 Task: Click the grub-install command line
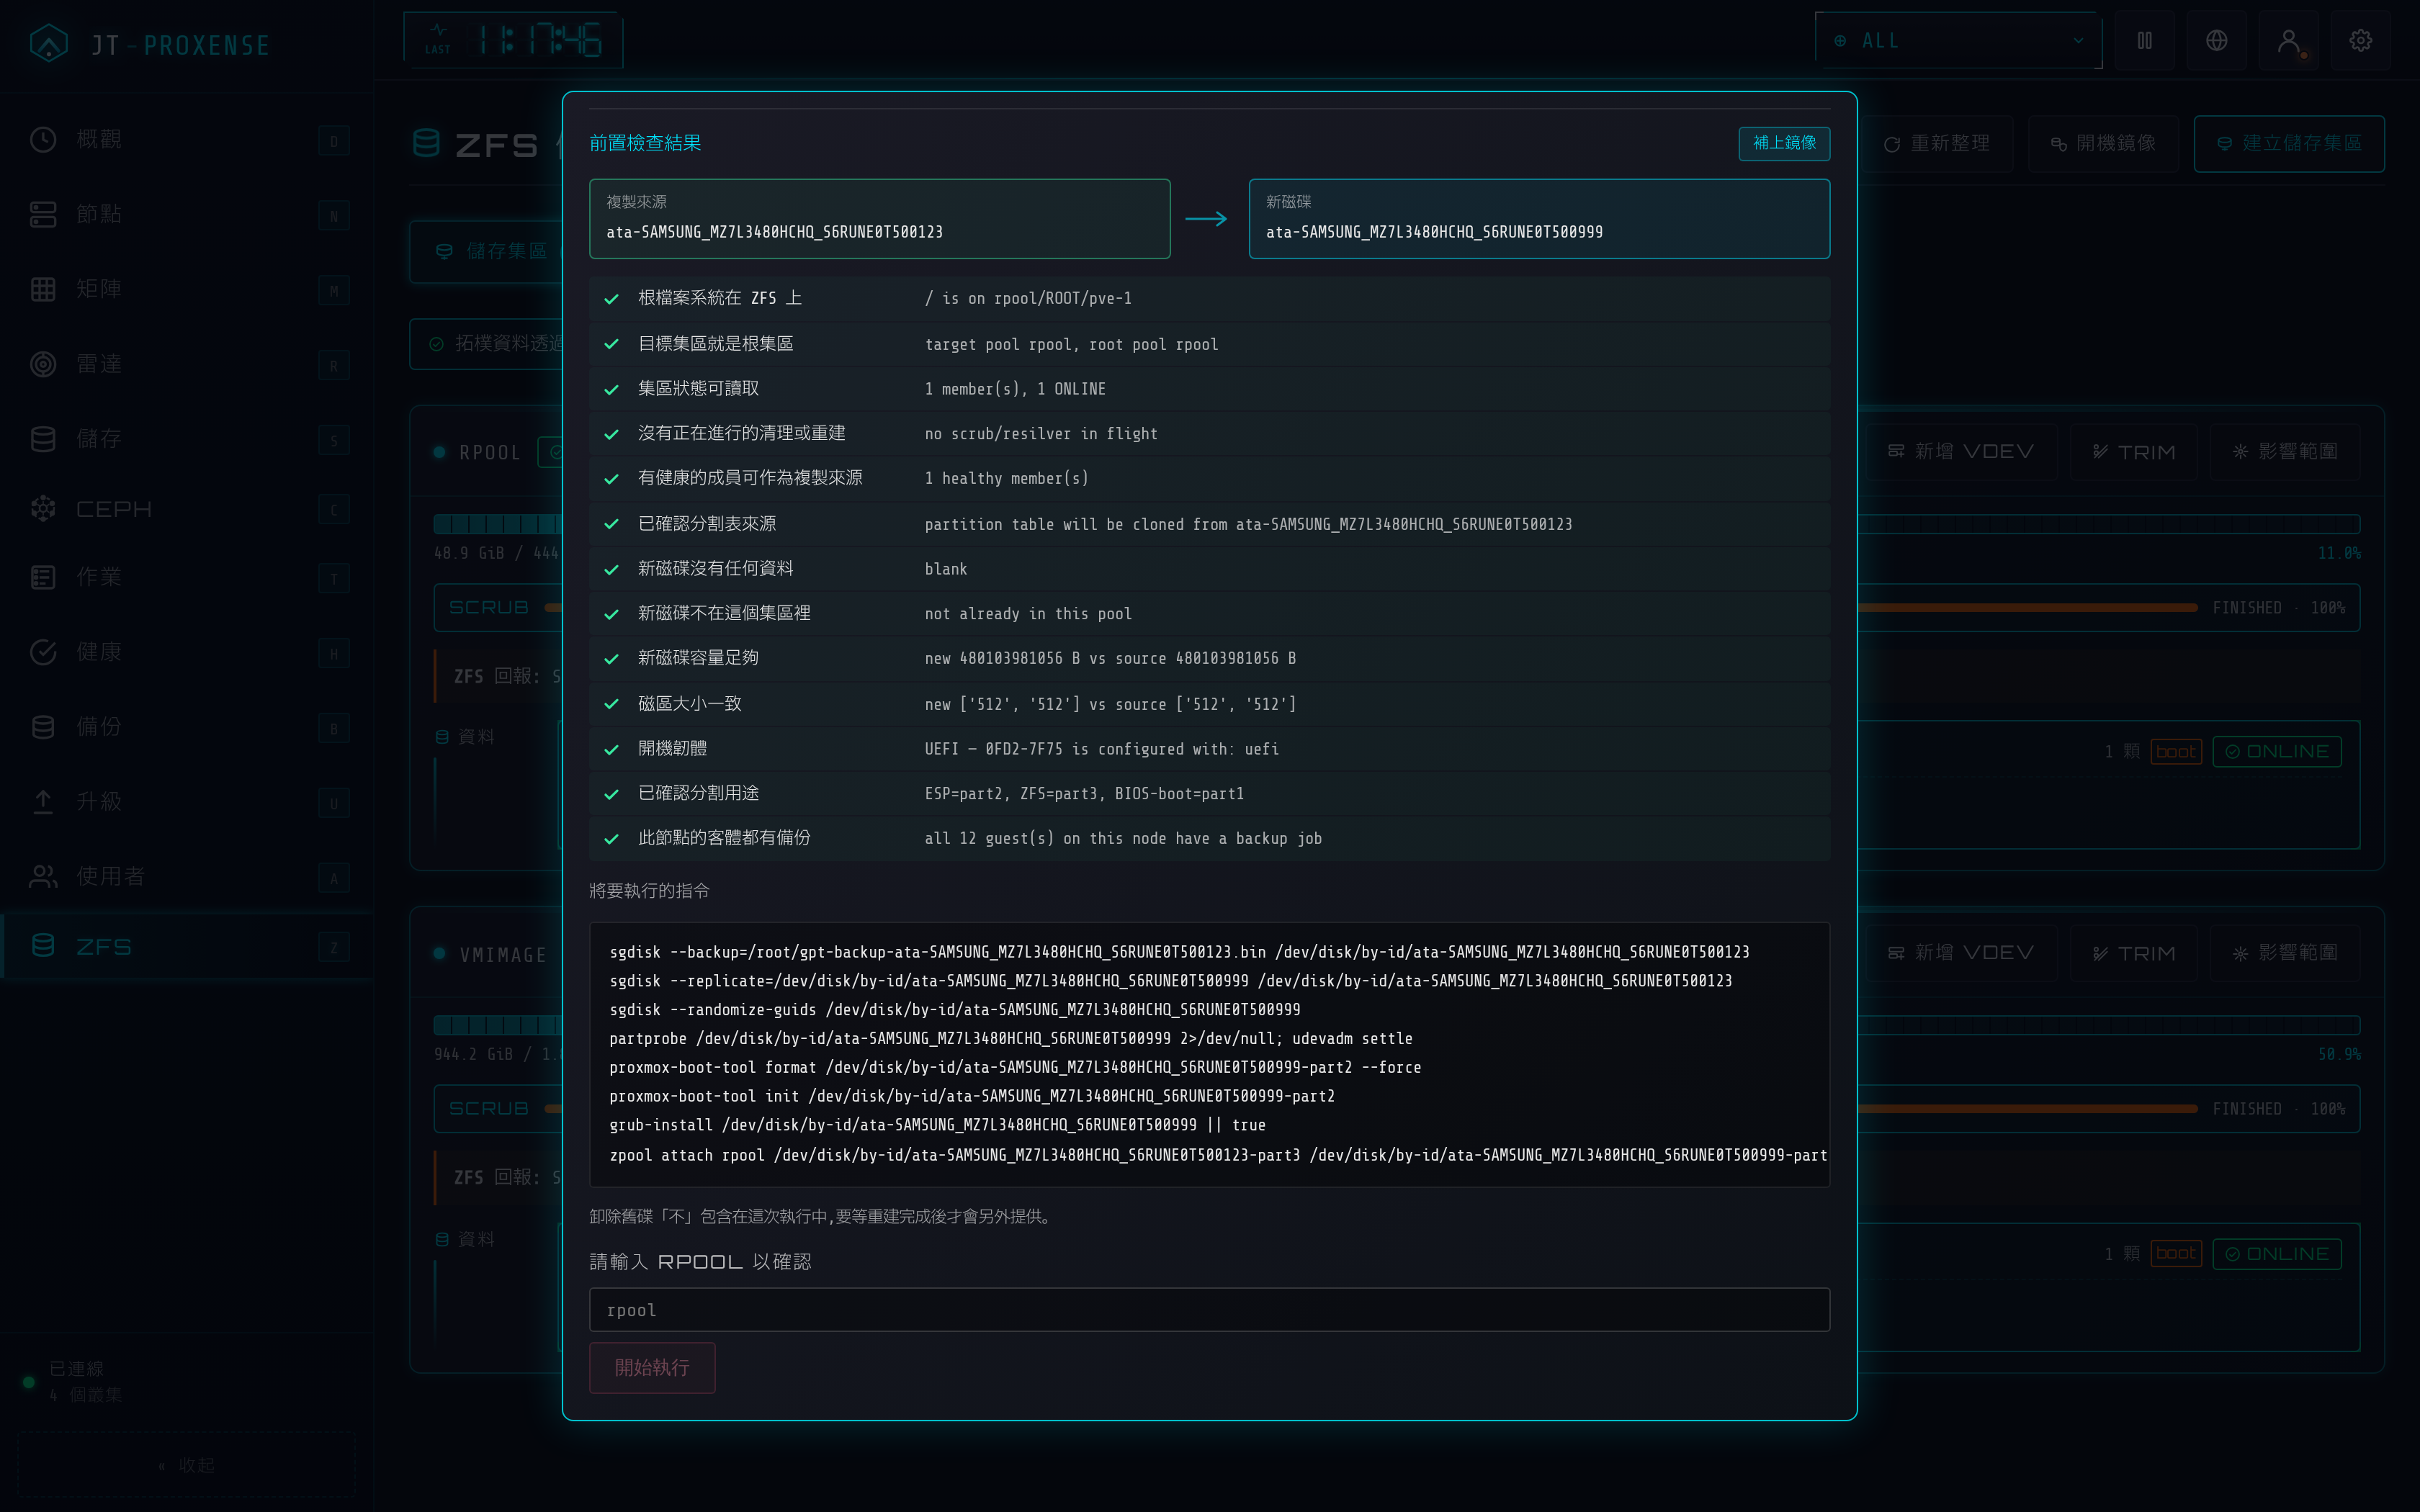coord(937,1125)
